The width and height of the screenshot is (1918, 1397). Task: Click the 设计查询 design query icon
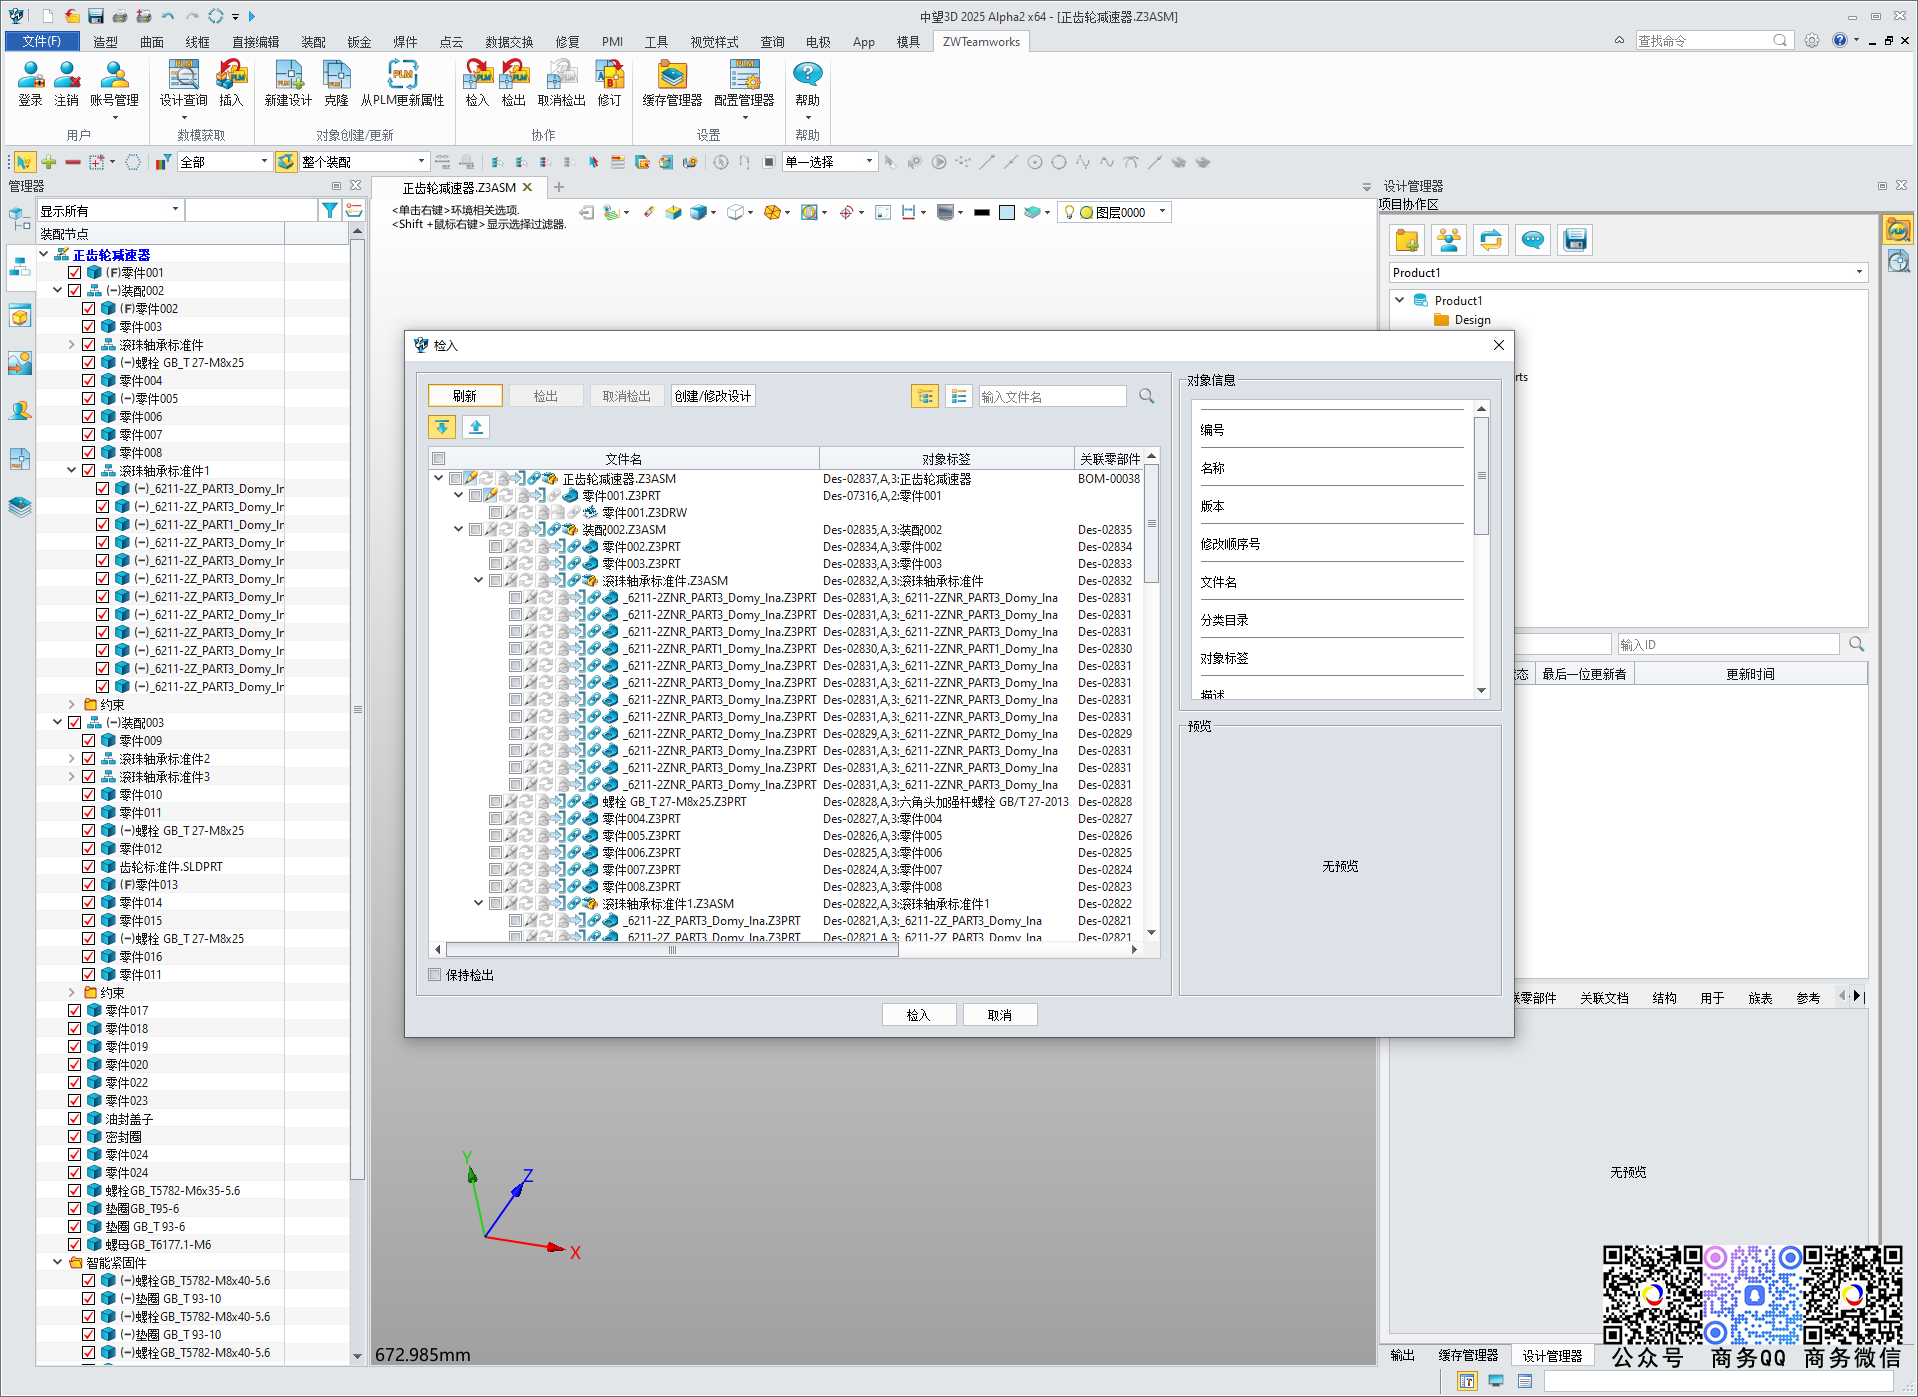[x=183, y=83]
